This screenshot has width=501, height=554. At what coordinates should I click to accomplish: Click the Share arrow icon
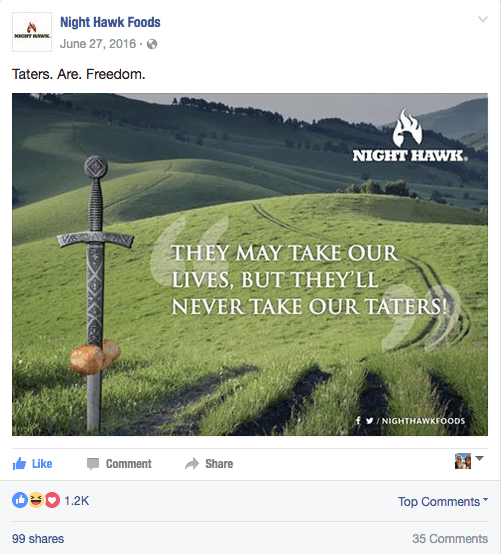[x=192, y=464]
